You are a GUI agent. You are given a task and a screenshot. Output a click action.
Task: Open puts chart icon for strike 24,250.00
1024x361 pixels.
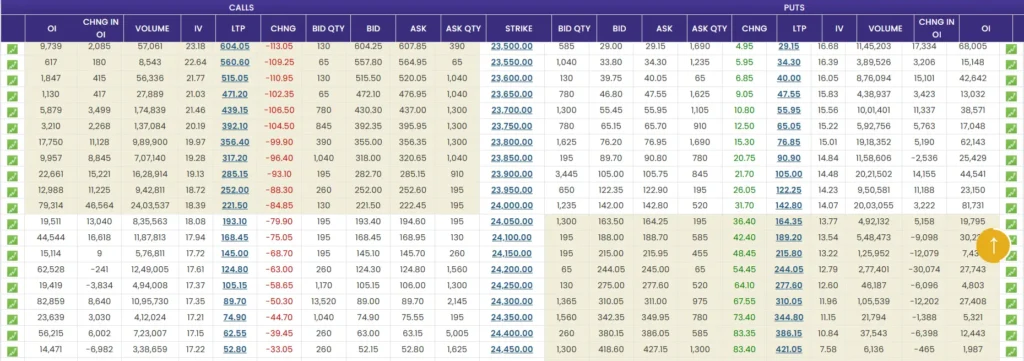(1011, 288)
